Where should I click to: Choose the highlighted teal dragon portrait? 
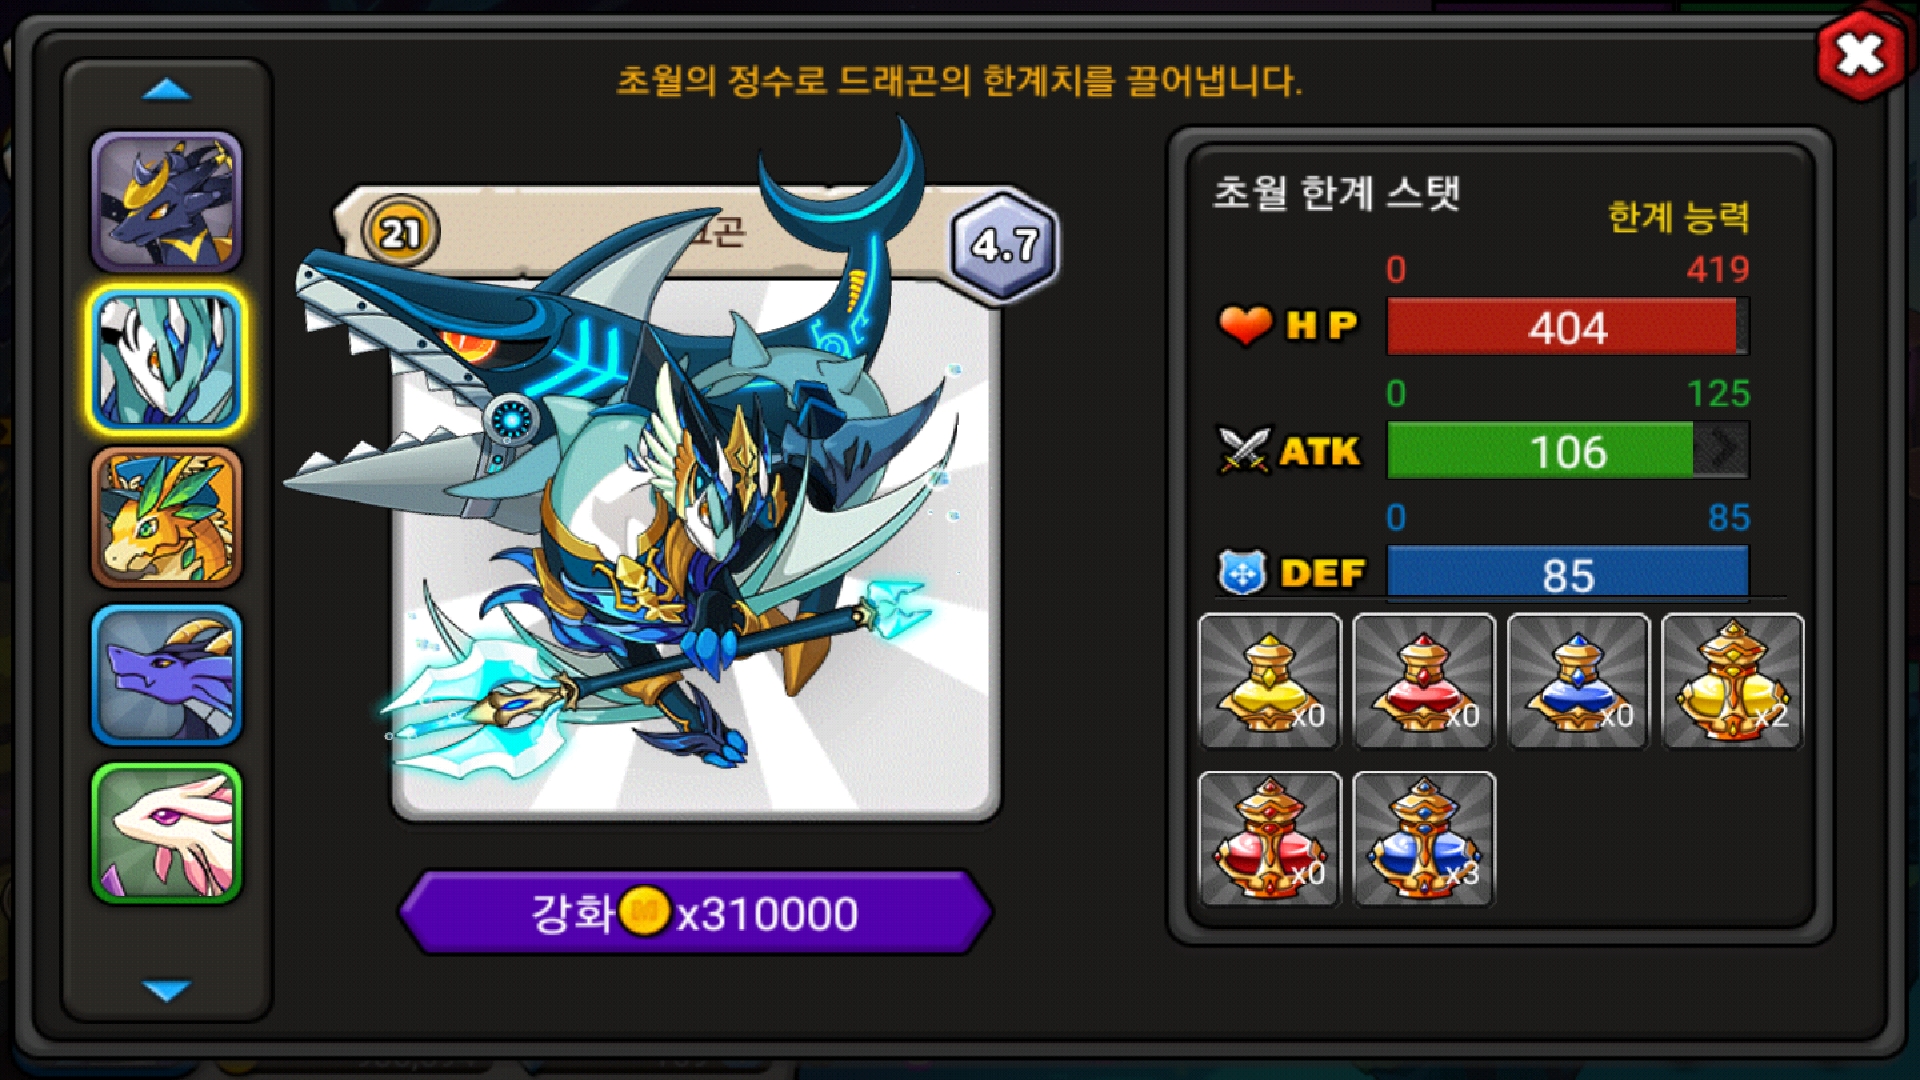tap(167, 361)
